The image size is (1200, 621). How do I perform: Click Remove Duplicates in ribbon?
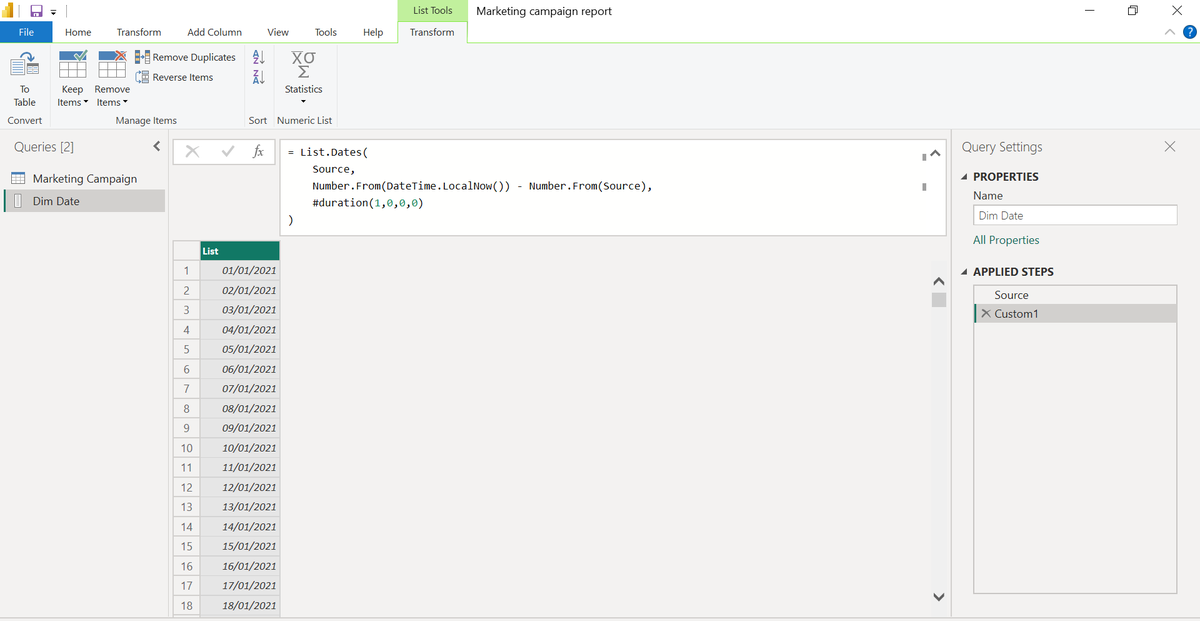click(x=186, y=57)
